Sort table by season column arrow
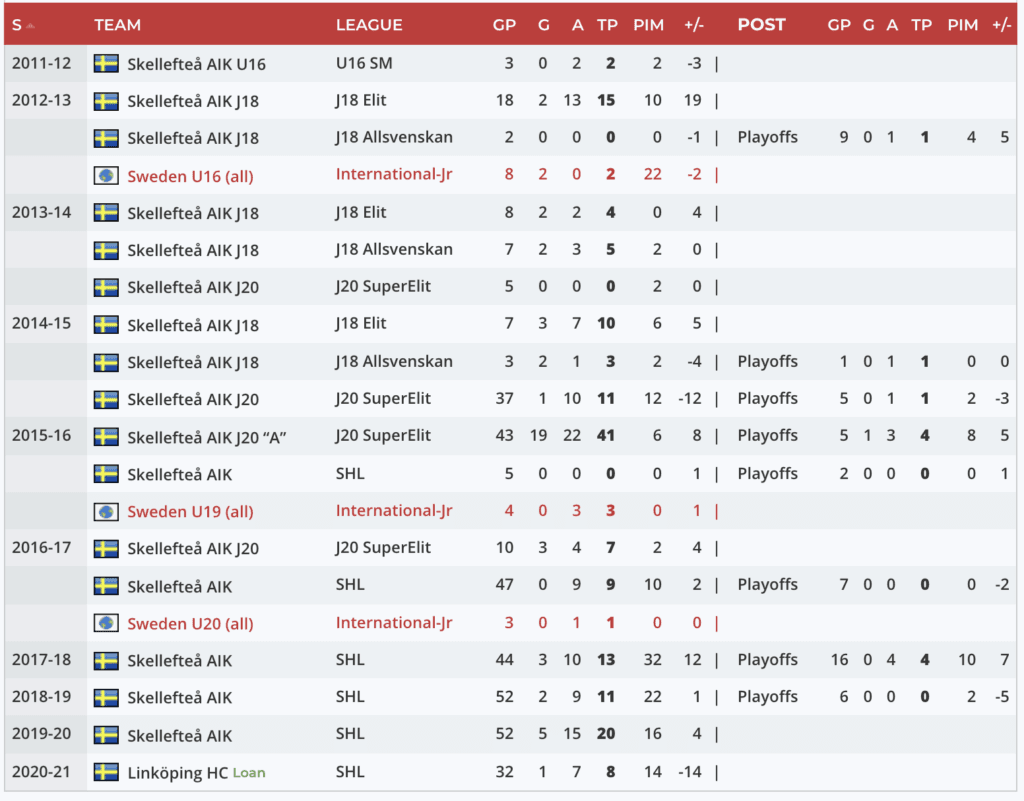 [x=31, y=25]
